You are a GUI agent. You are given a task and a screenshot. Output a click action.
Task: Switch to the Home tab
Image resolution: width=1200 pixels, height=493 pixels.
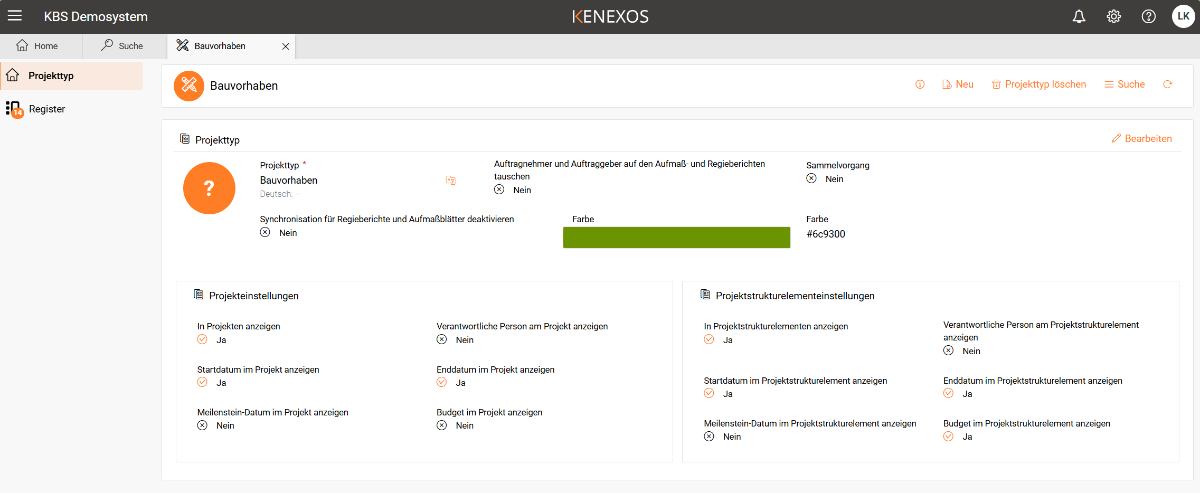point(37,46)
